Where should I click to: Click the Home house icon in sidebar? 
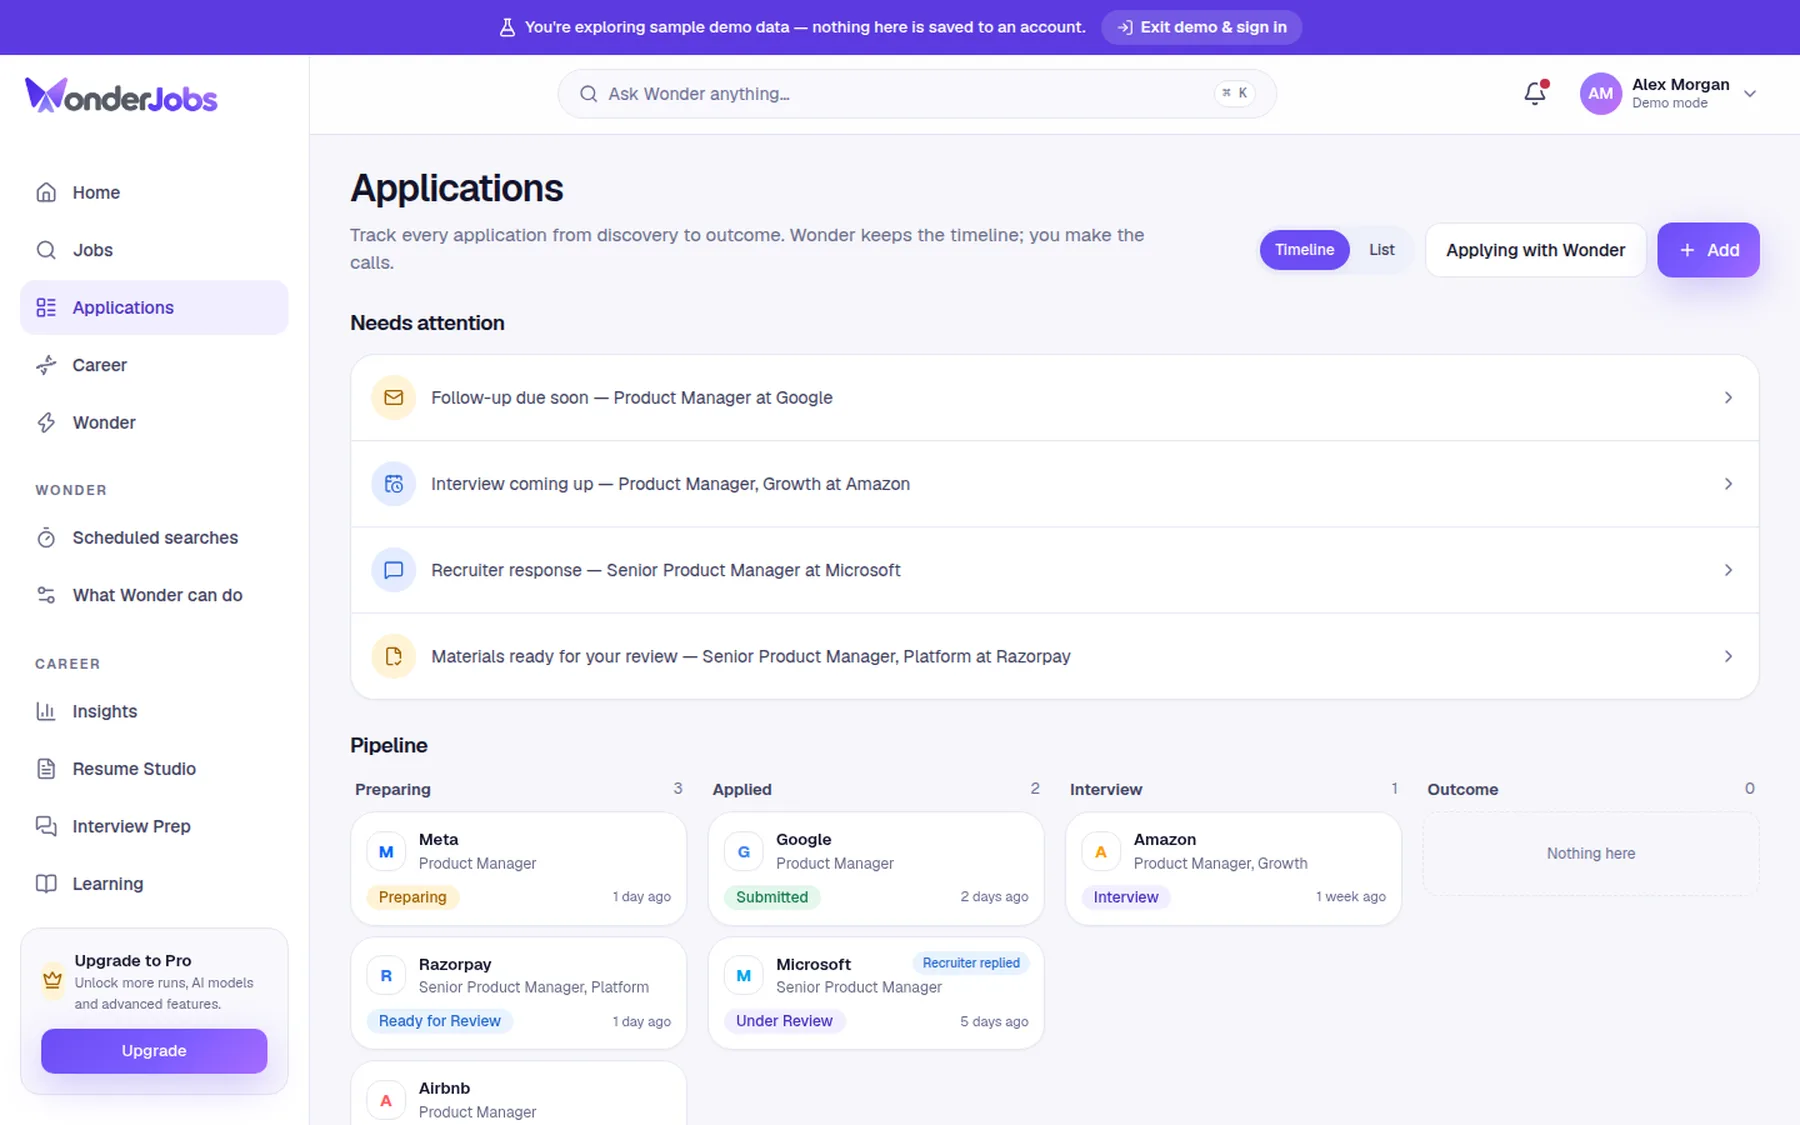(x=46, y=192)
